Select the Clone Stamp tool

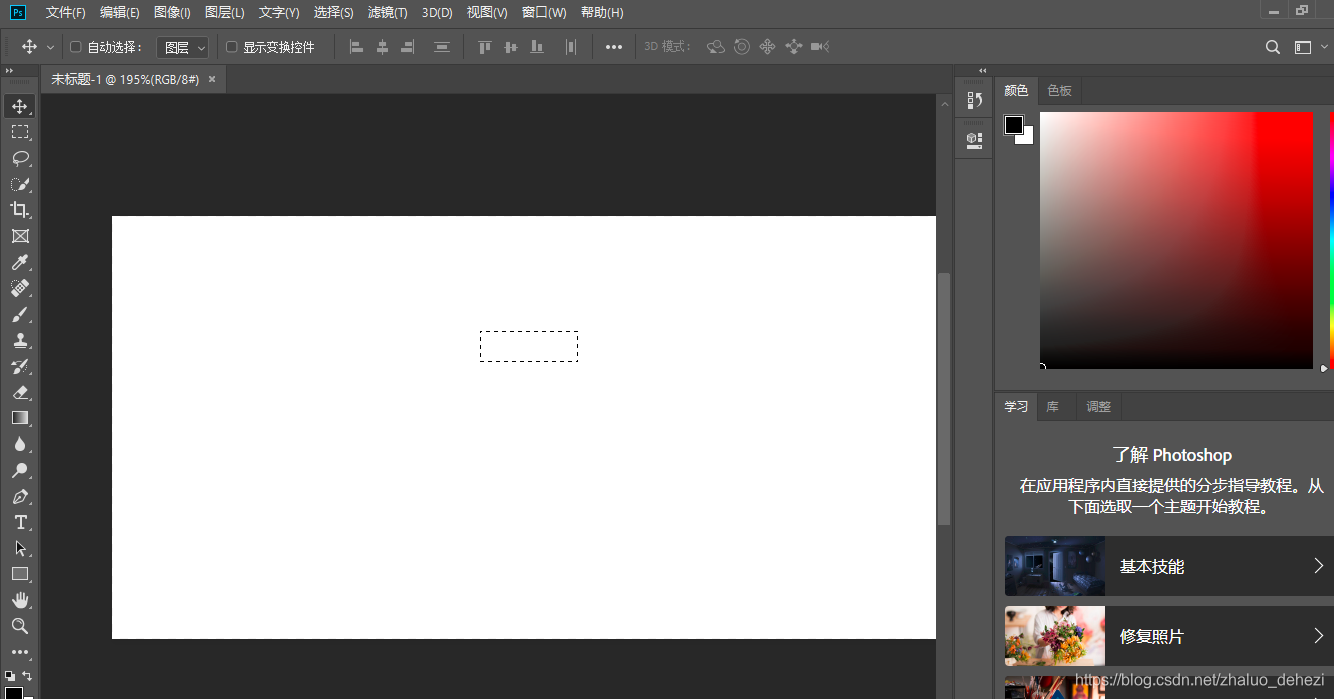(20, 340)
